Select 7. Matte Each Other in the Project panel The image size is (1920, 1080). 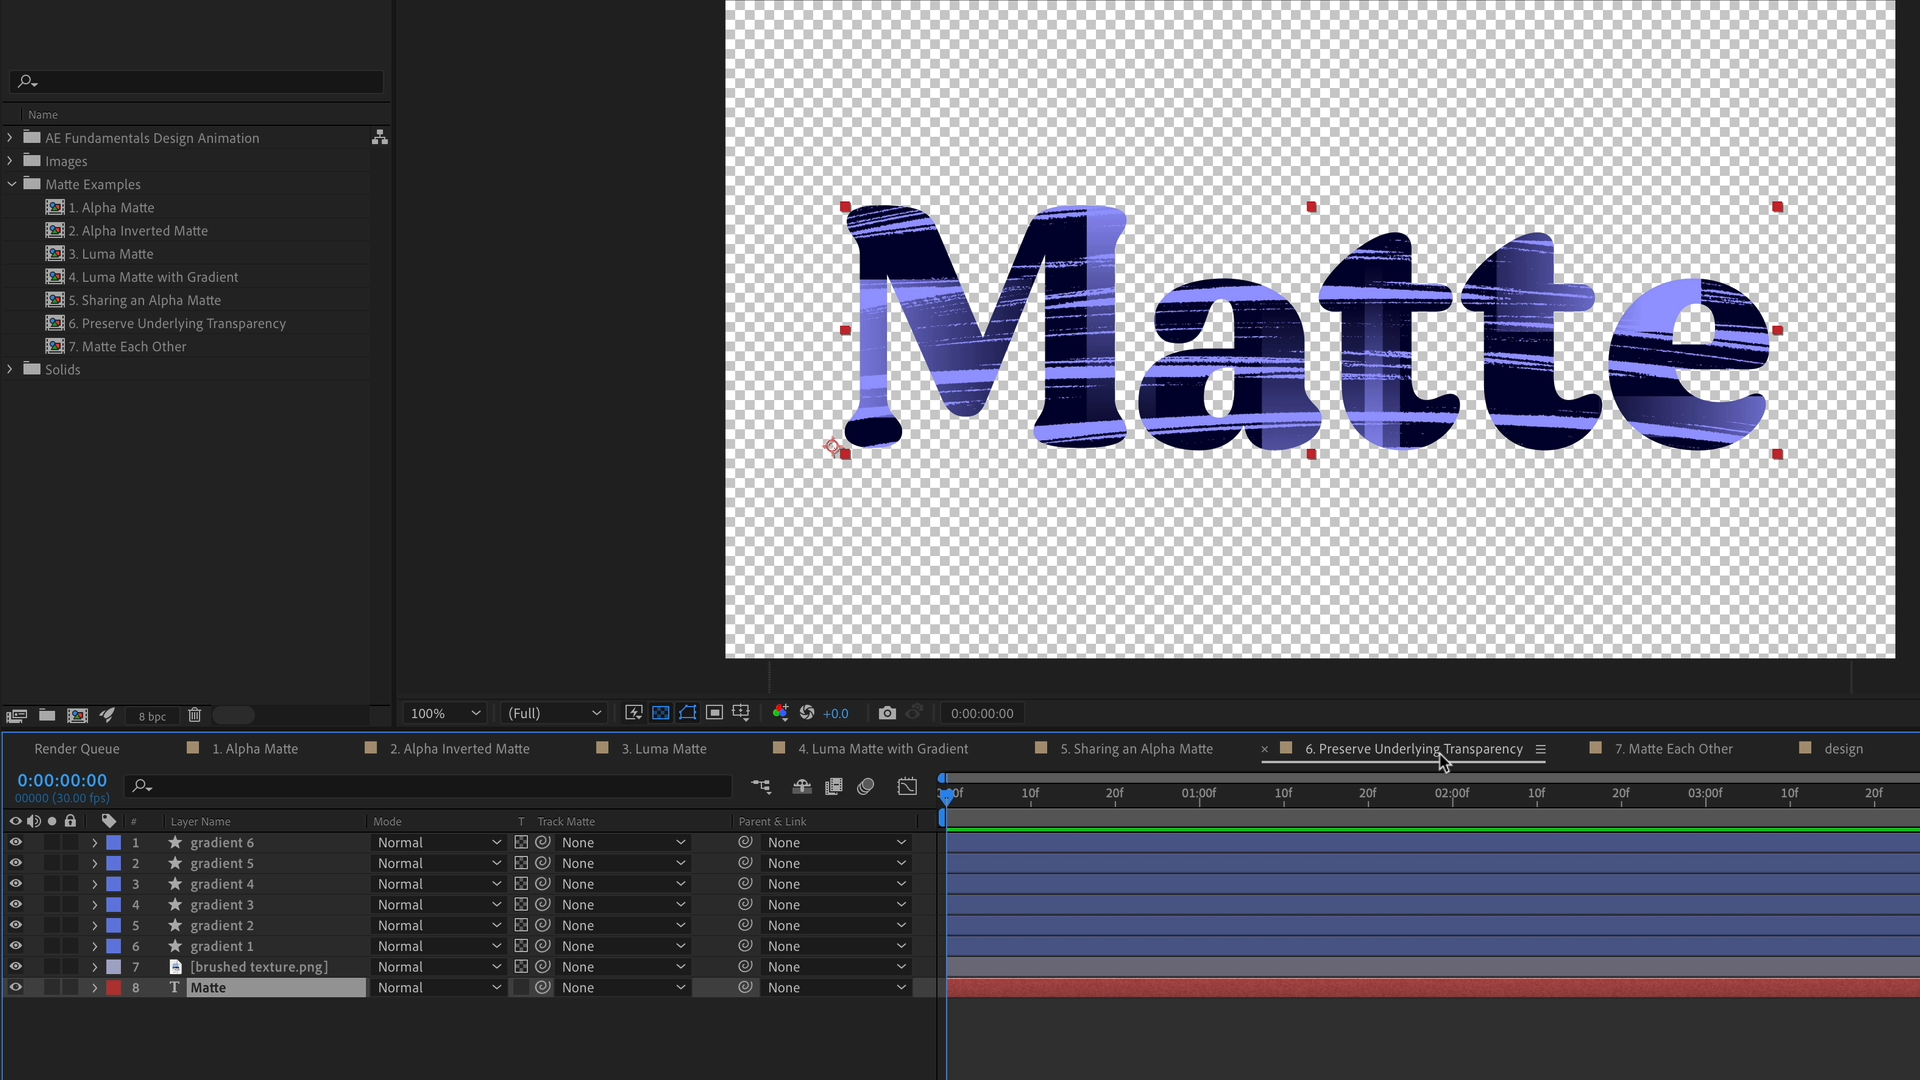point(128,346)
